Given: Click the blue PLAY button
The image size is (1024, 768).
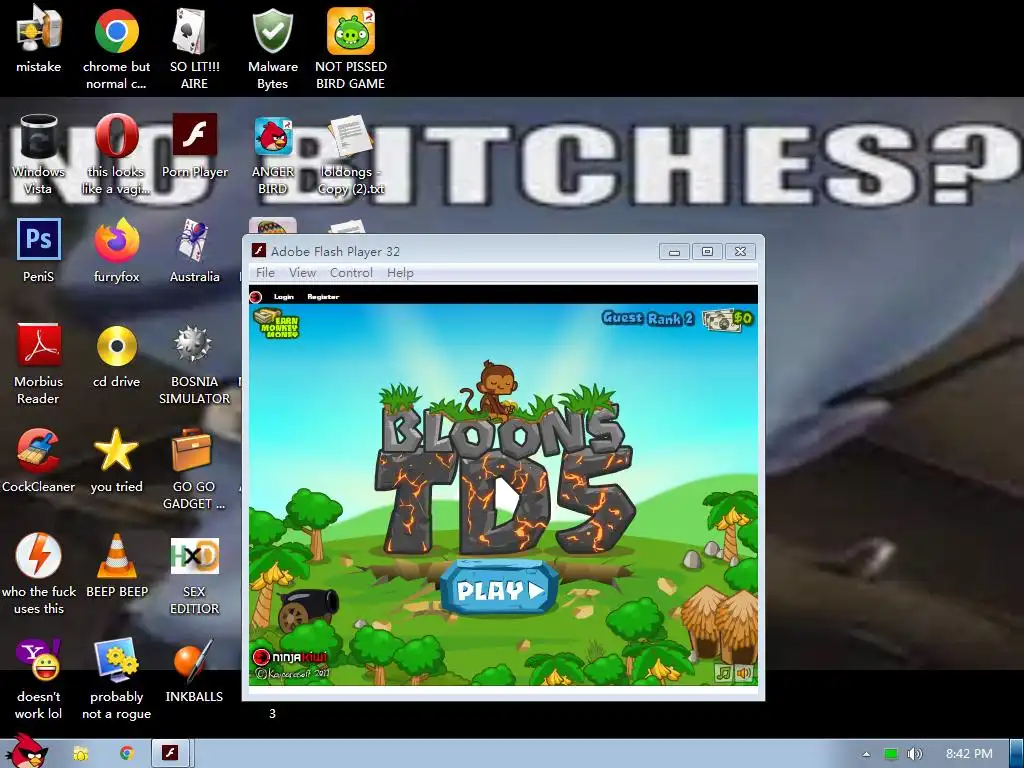Looking at the screenshot, I should [500, 590].
